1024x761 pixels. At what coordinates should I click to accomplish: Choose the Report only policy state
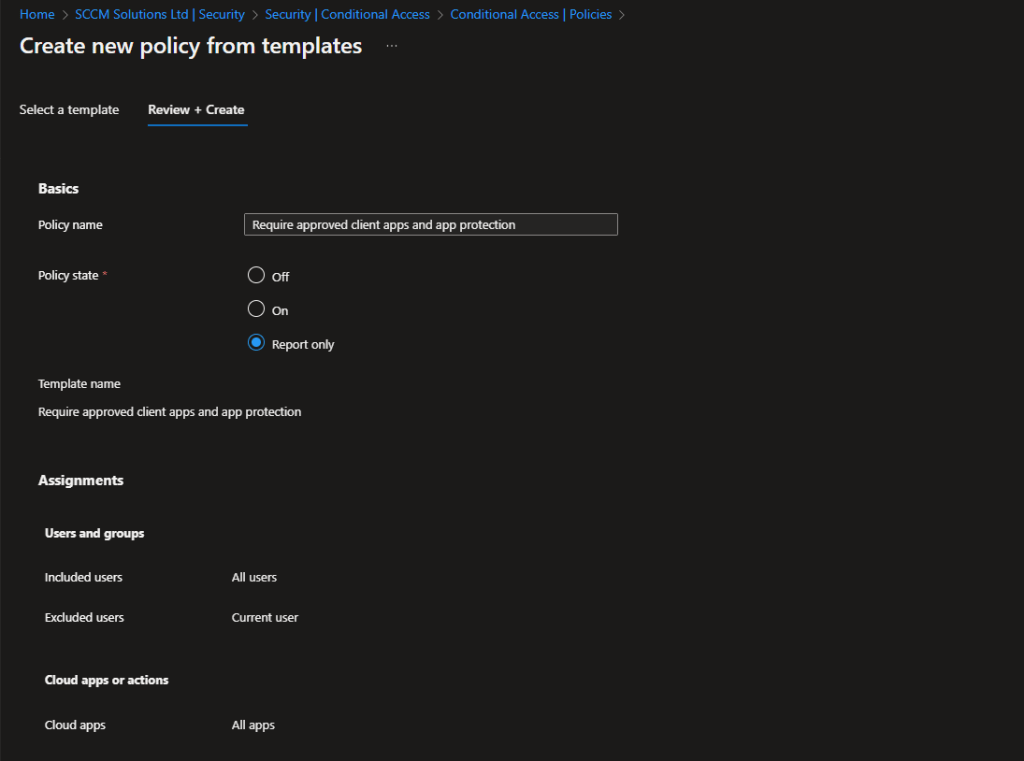click(256, 343)
